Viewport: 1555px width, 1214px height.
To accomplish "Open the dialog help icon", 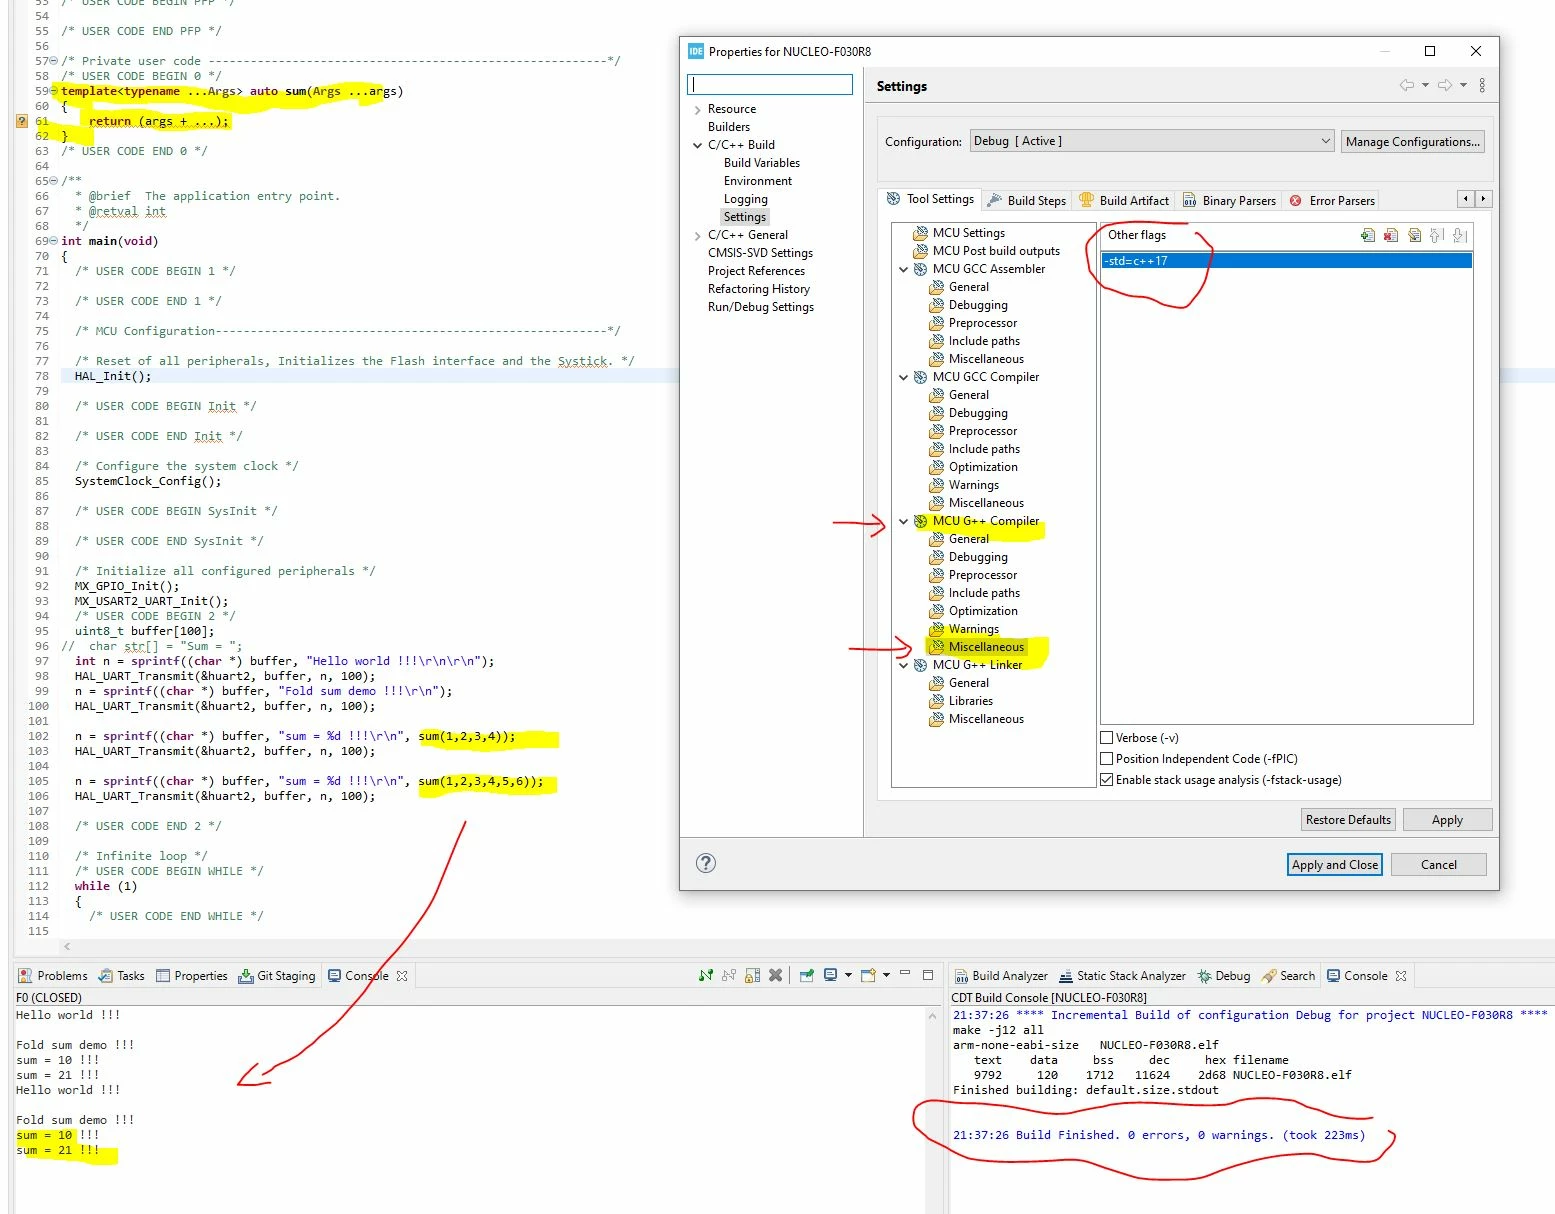I will pos(706,863).
